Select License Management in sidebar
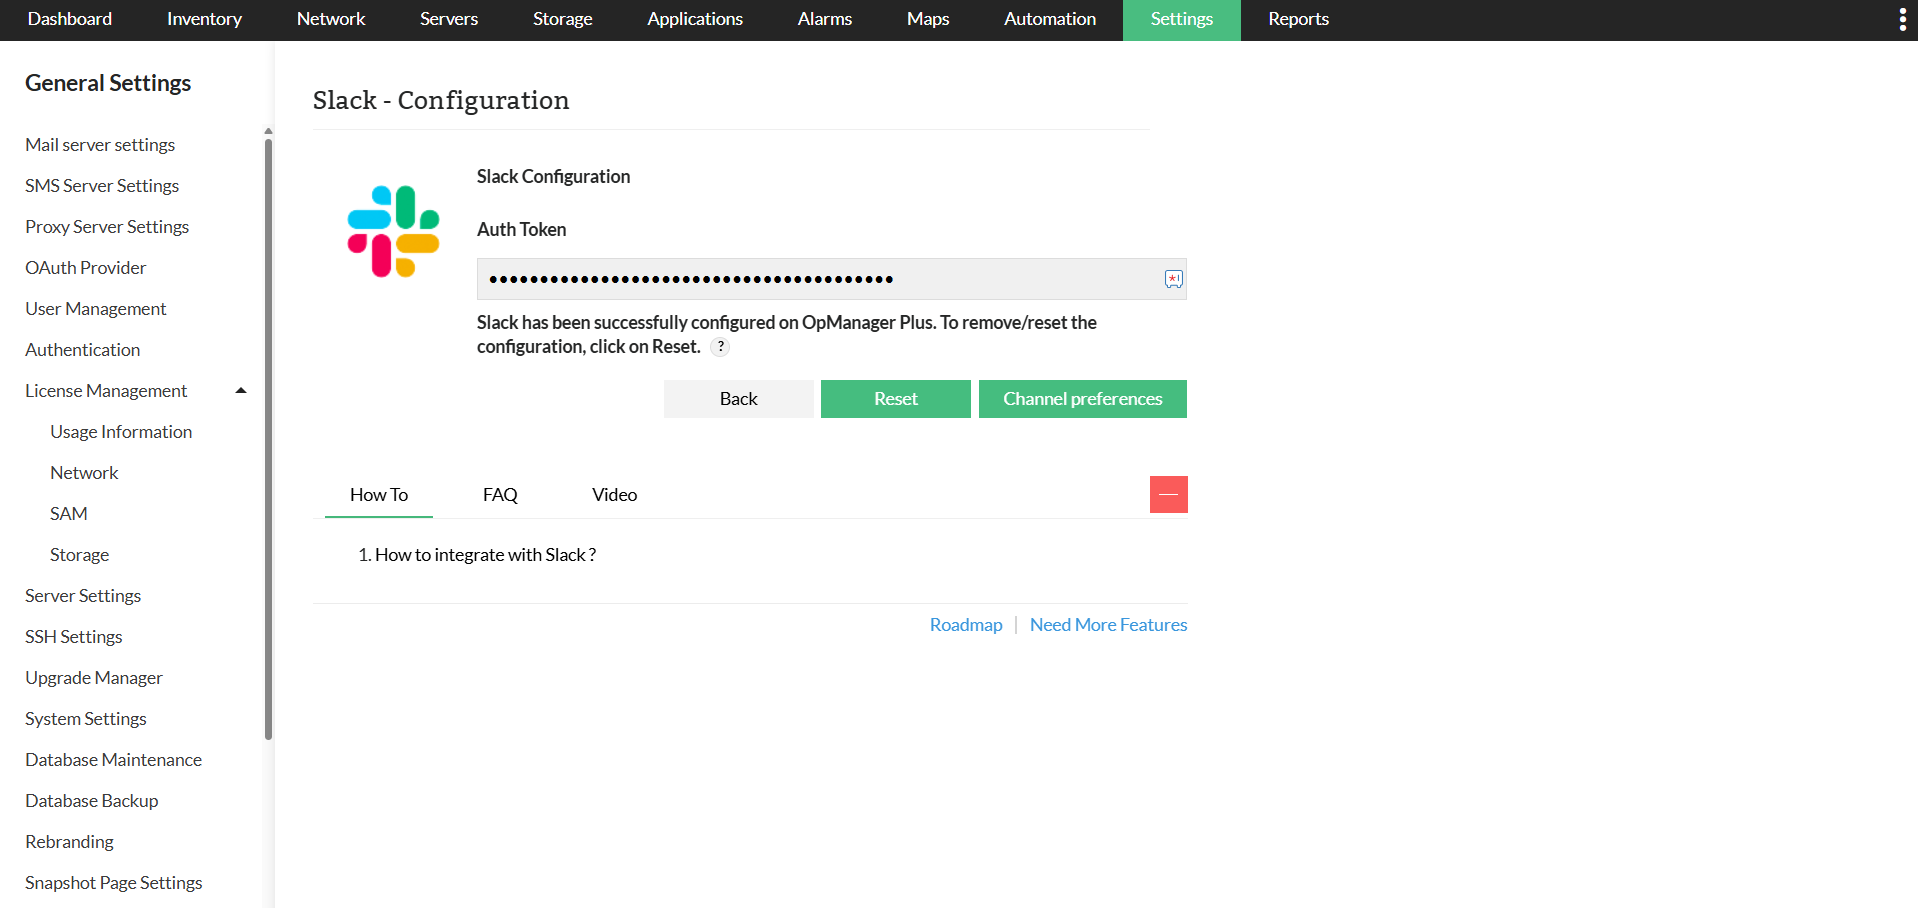 (x=106, y=391)
